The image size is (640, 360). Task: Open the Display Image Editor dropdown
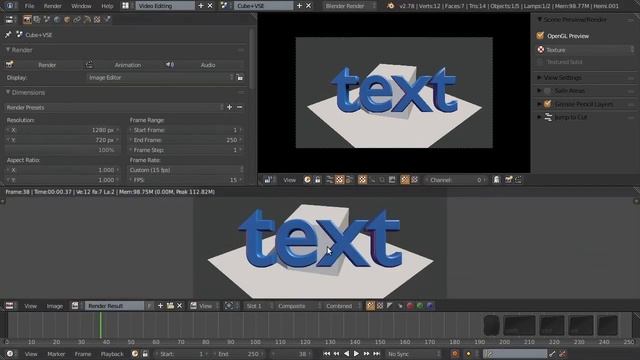coord(161,77)
